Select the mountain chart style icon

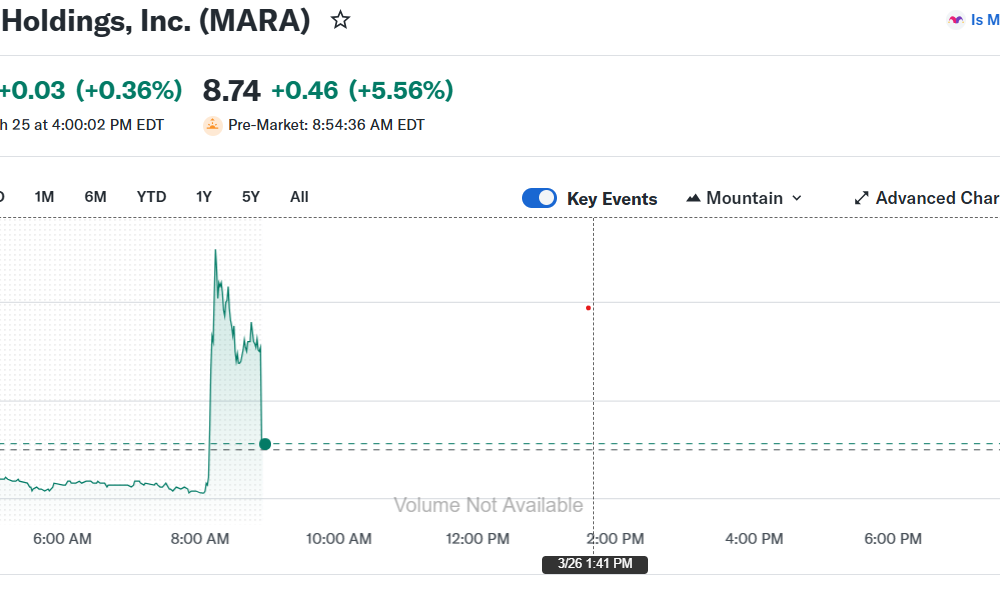pyautogui.click(x=693, y=197)
